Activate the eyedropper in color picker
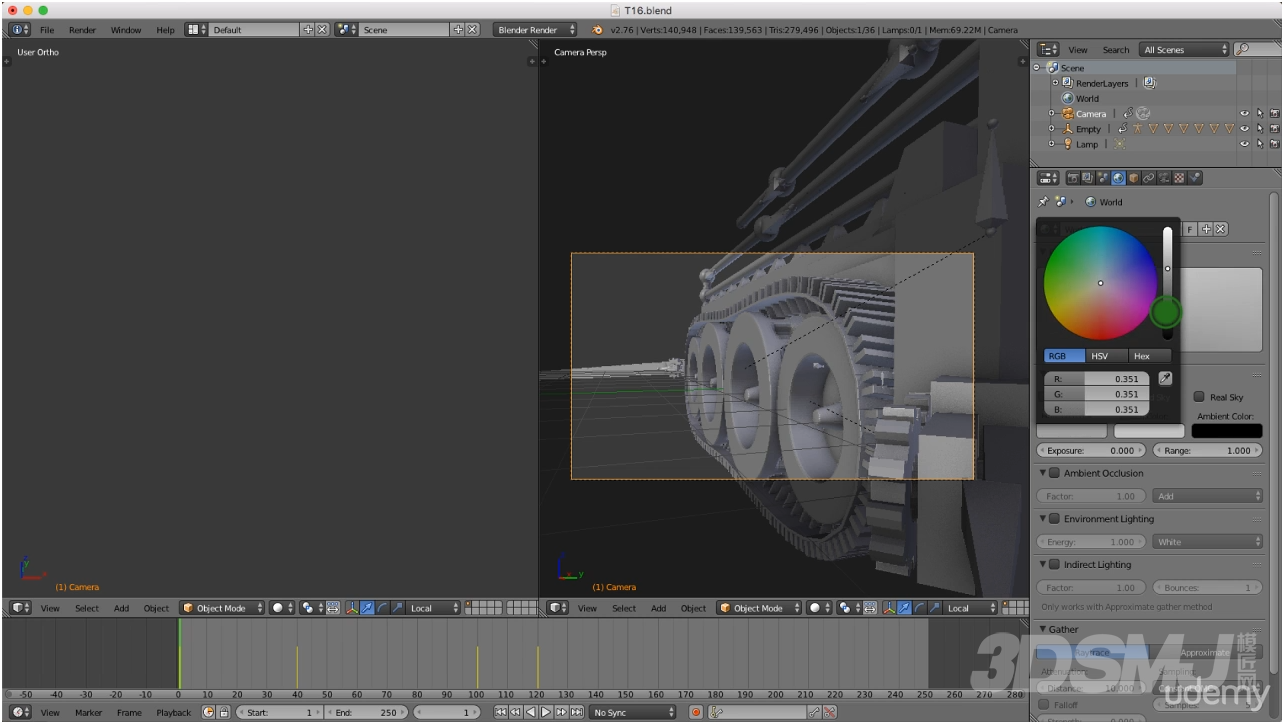This screenshot has height=724, width=1284. click(x=1165, y=379)
